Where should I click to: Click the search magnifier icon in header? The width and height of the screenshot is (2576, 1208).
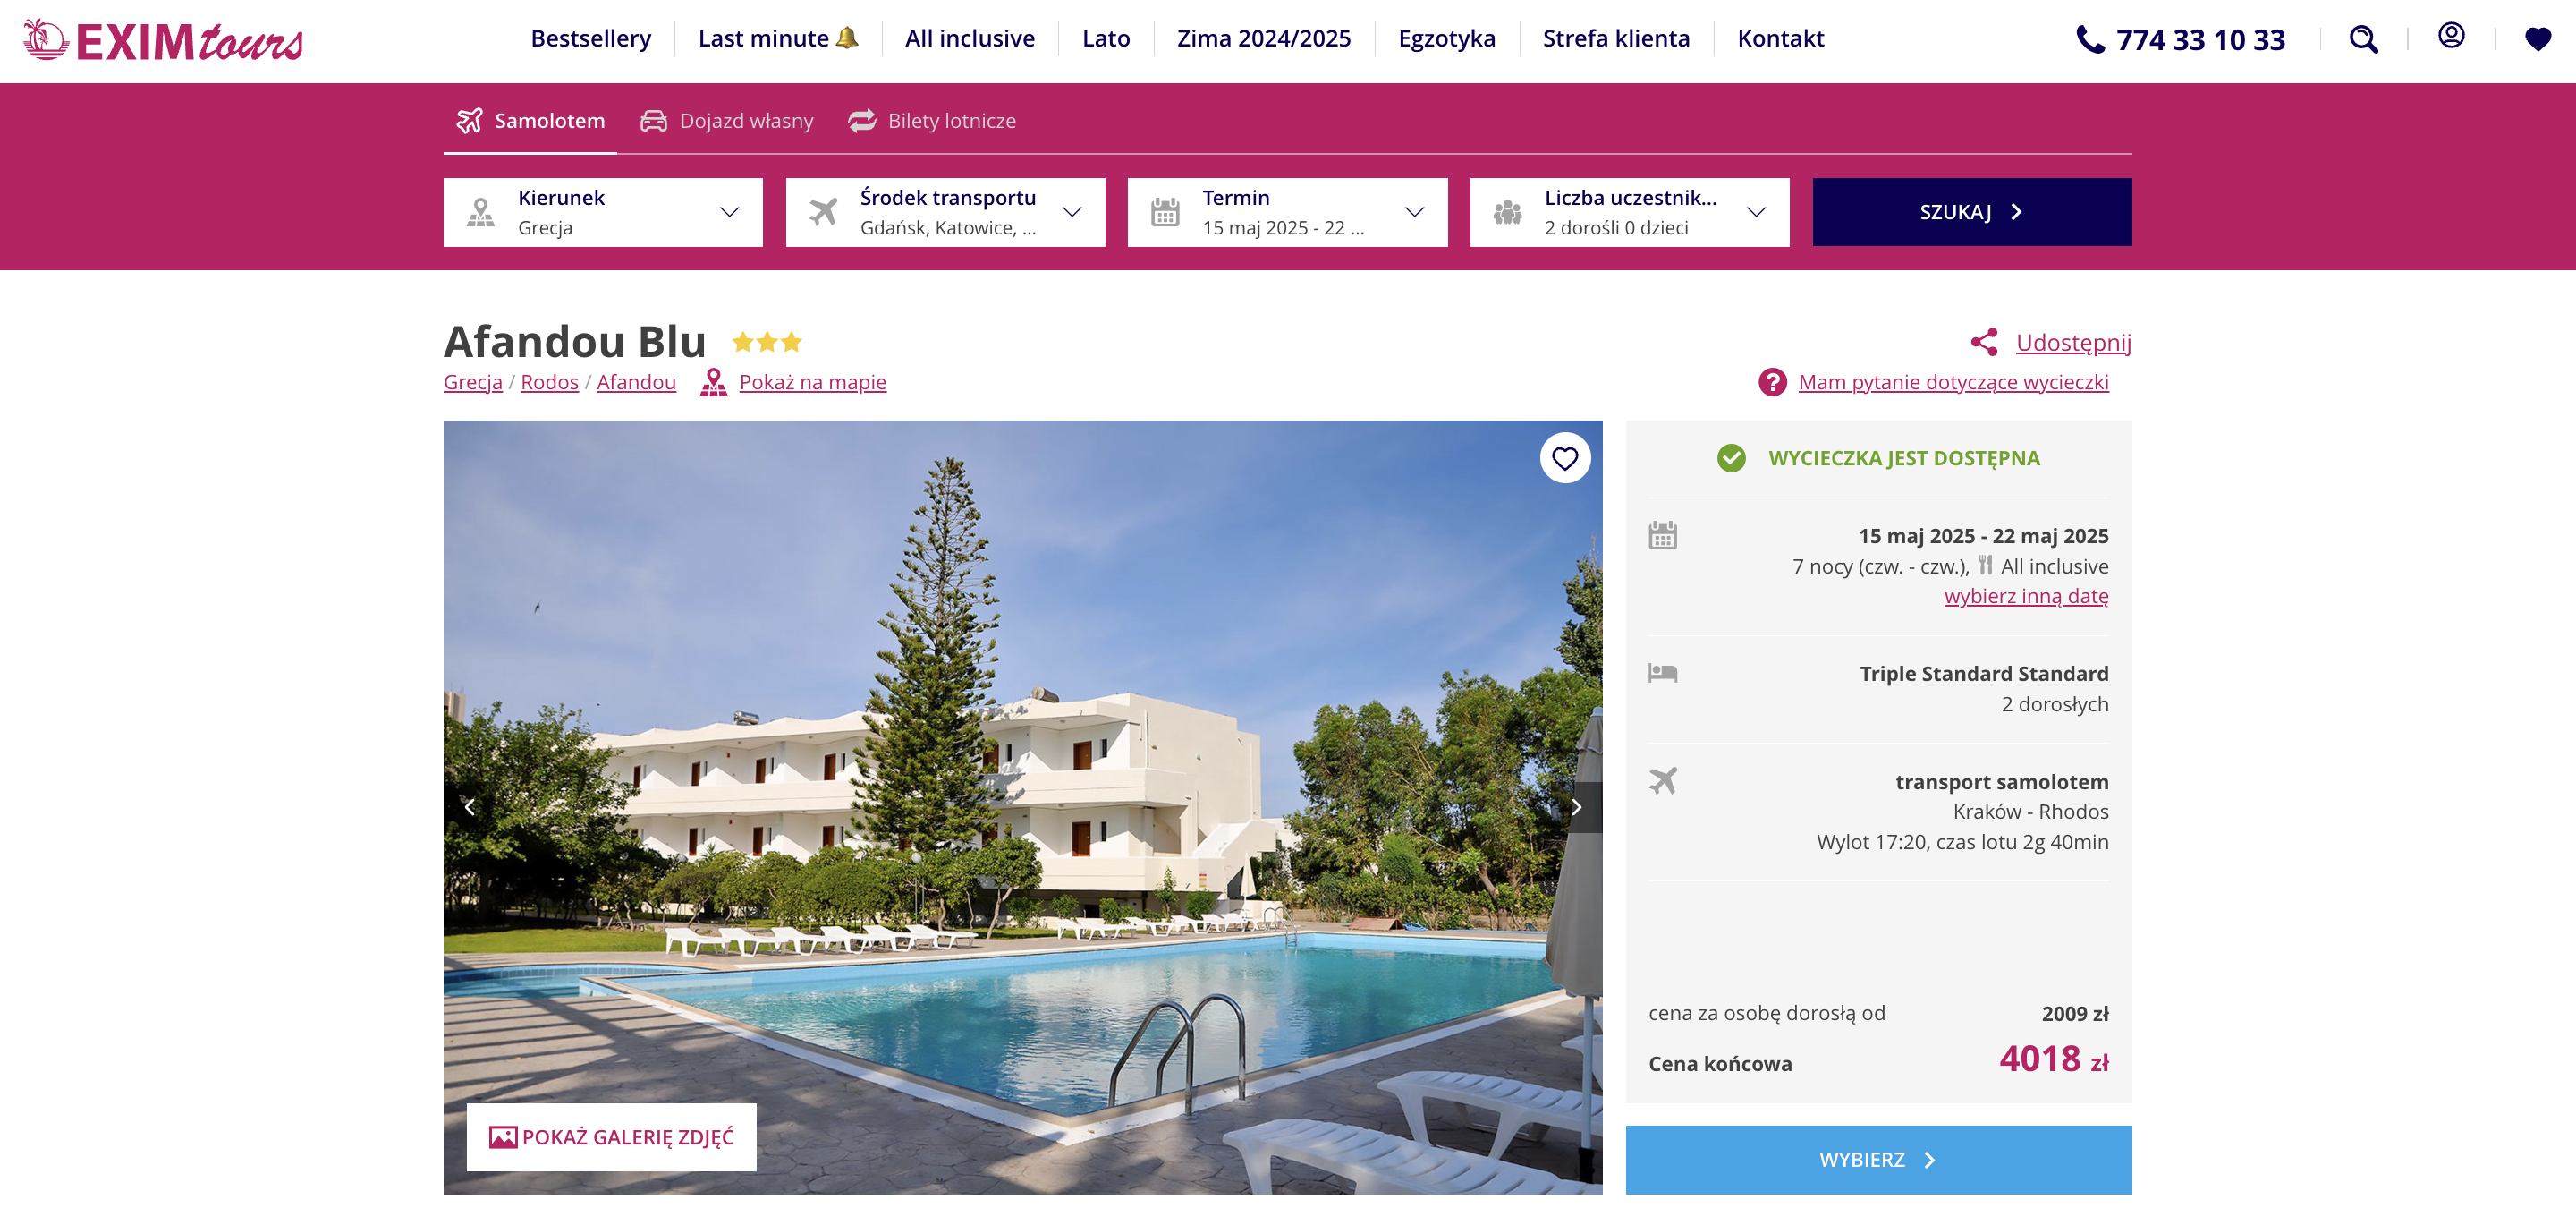[x=2363, y=39]
